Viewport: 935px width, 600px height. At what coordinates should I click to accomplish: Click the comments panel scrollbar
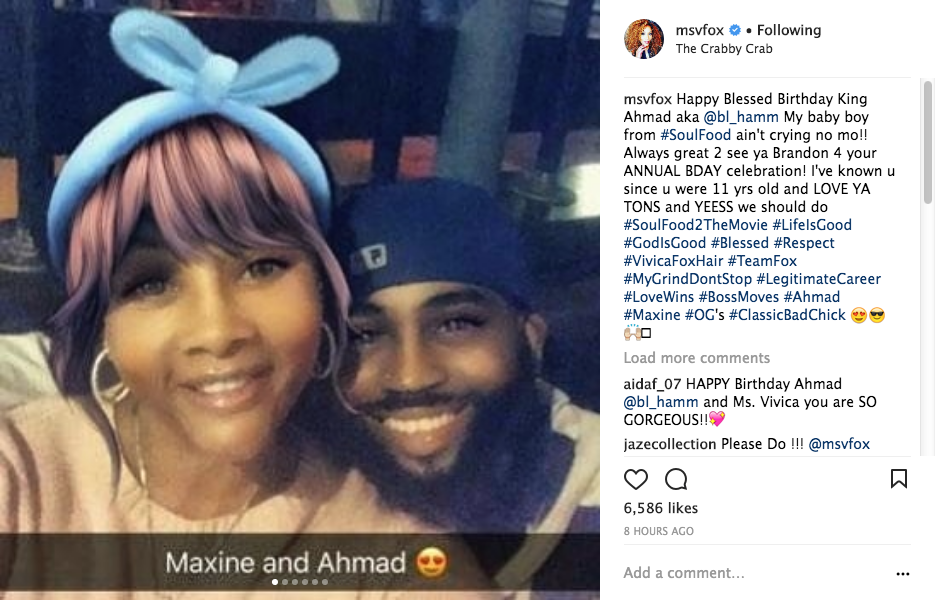click(x=927, y=143)
